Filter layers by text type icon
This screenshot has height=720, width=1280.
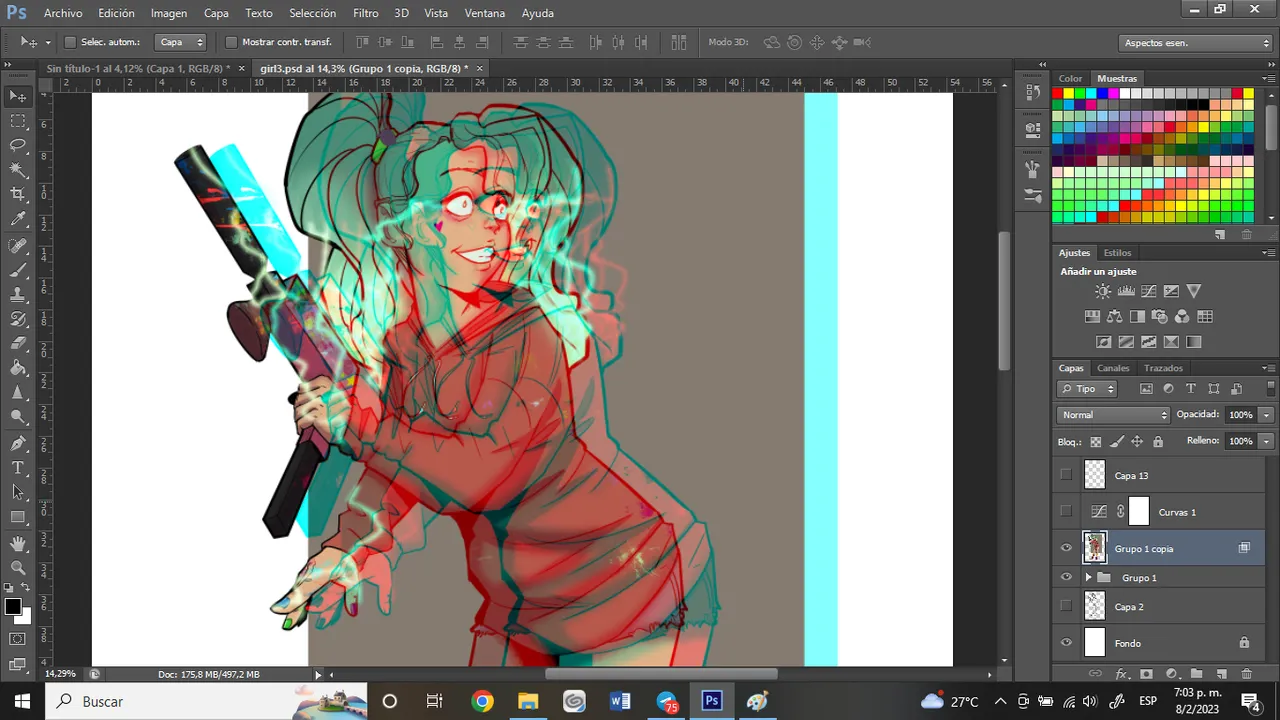point(1190,389)
